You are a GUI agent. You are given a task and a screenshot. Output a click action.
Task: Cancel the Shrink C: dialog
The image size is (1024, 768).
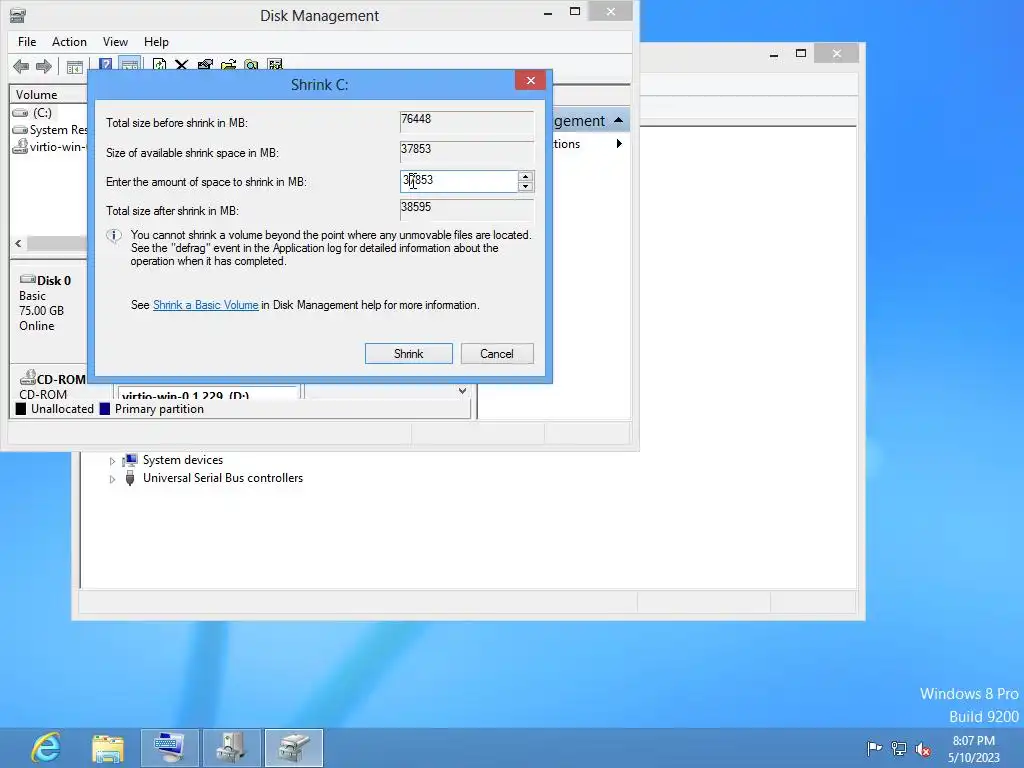tap(497, 353)
